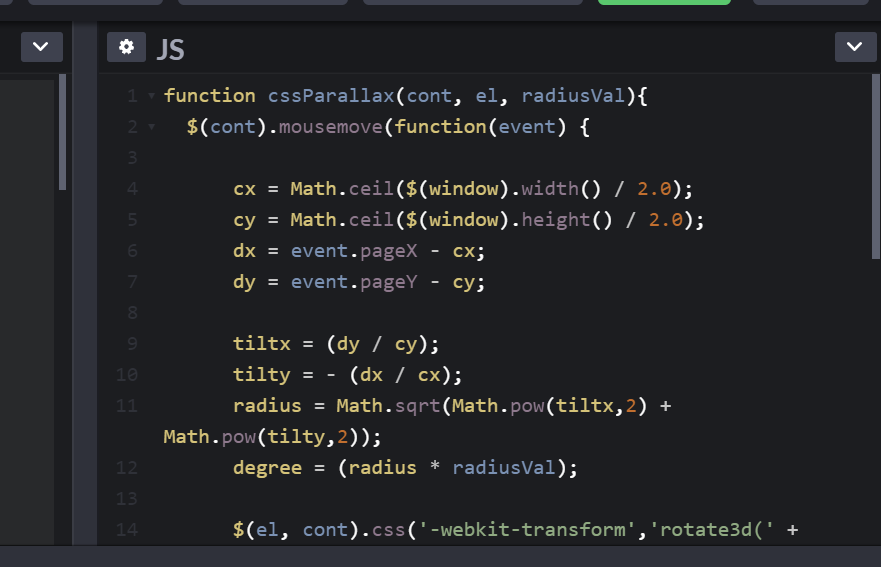Click 'height' on line 5
Screen dimensions: 881x567
coord(555,219)
